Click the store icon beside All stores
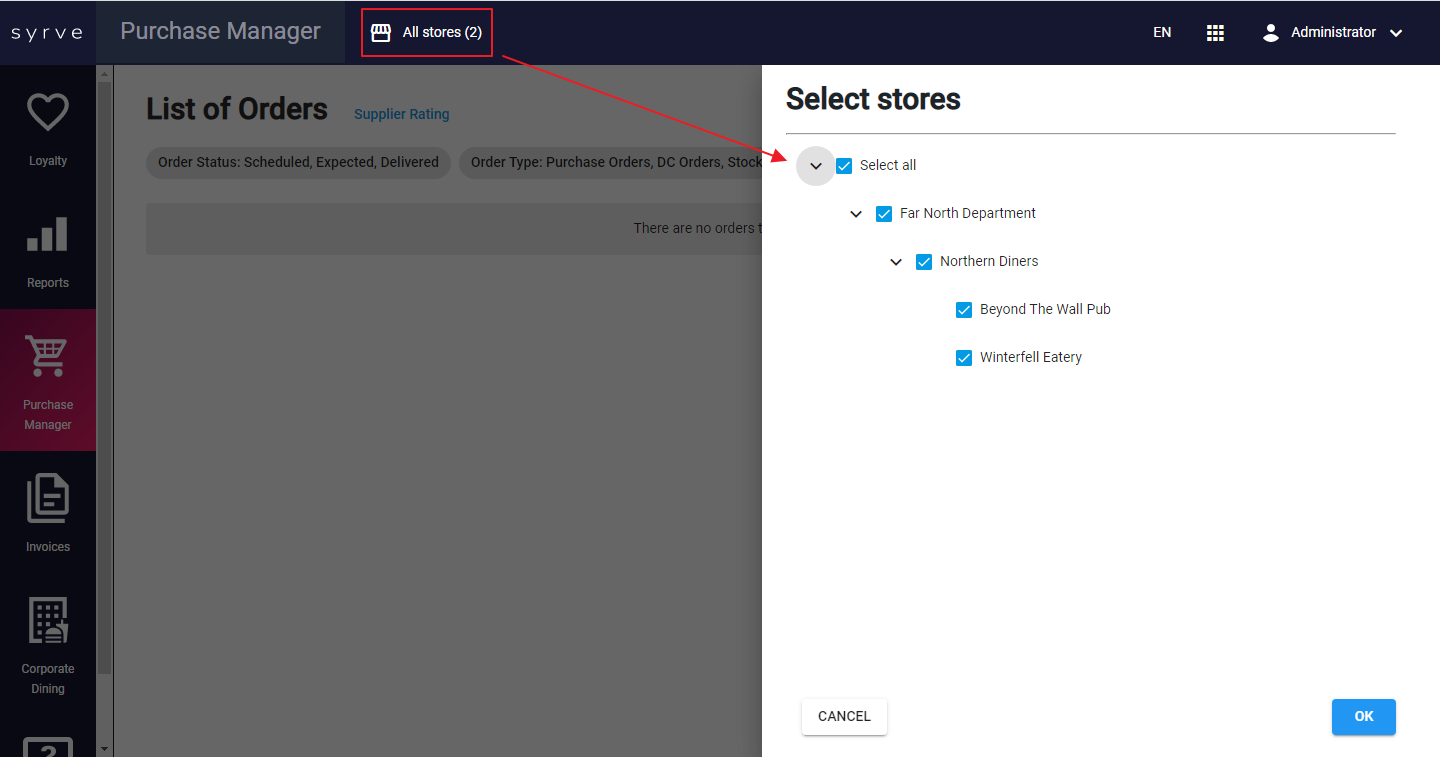 pos(381,33)
